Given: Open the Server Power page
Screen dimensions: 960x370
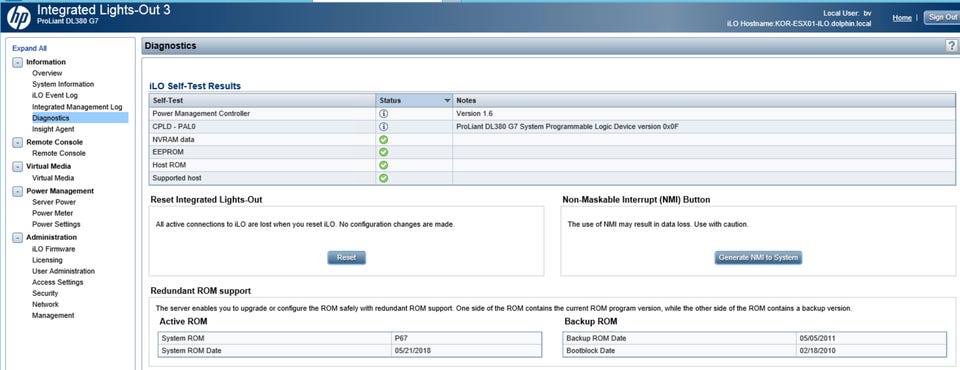Looking at the screenshot, I should point(54,202).
